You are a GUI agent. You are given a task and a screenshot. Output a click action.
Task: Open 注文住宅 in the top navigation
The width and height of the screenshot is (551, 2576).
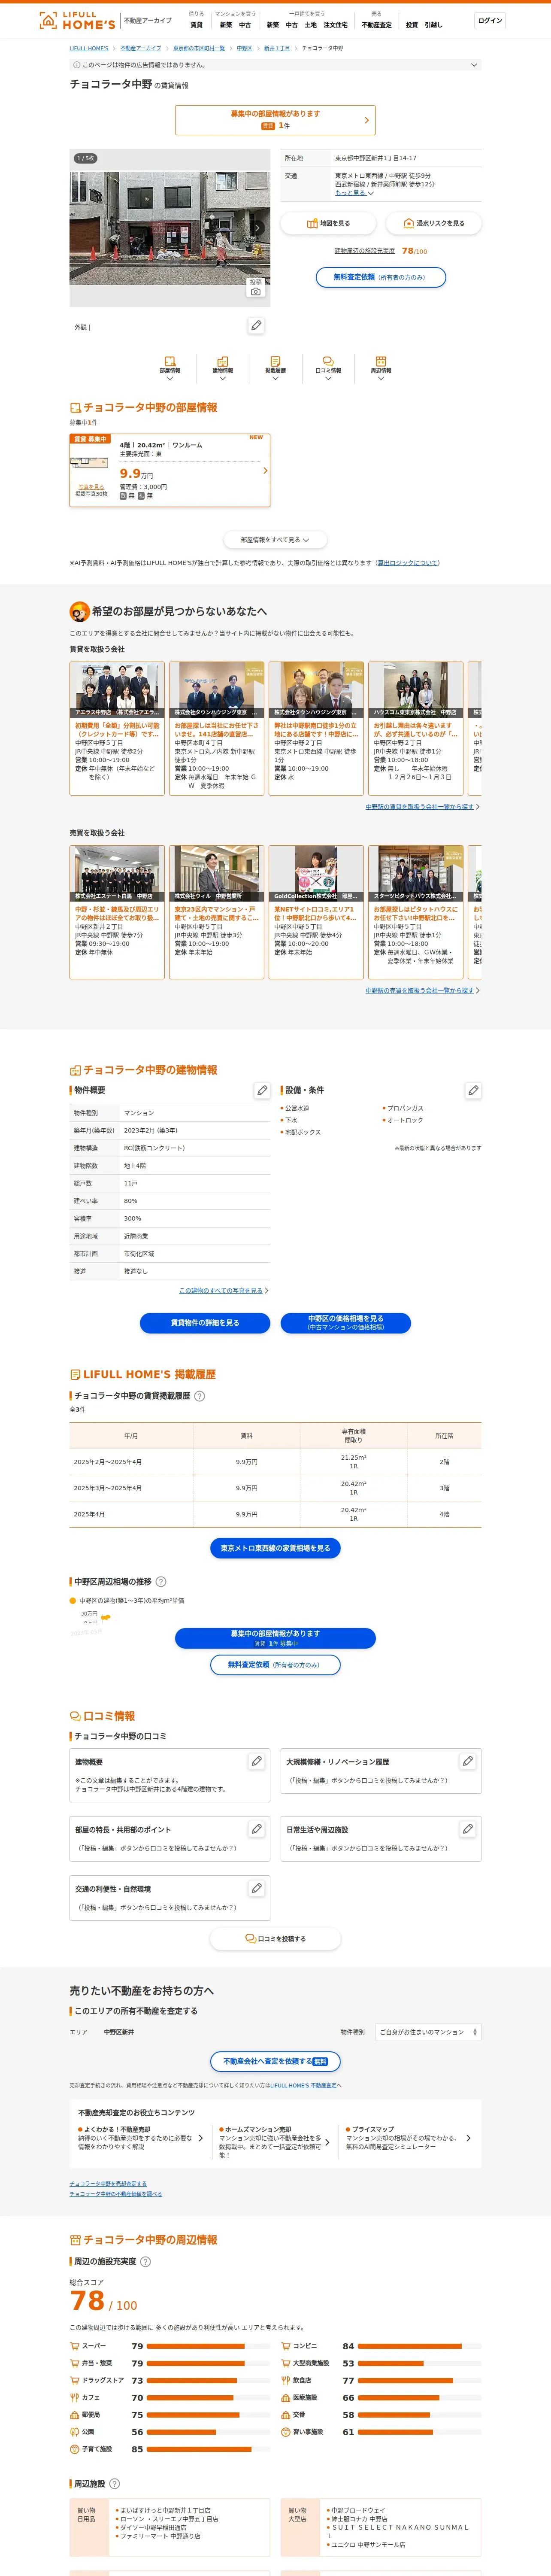[x=336, y=25]
